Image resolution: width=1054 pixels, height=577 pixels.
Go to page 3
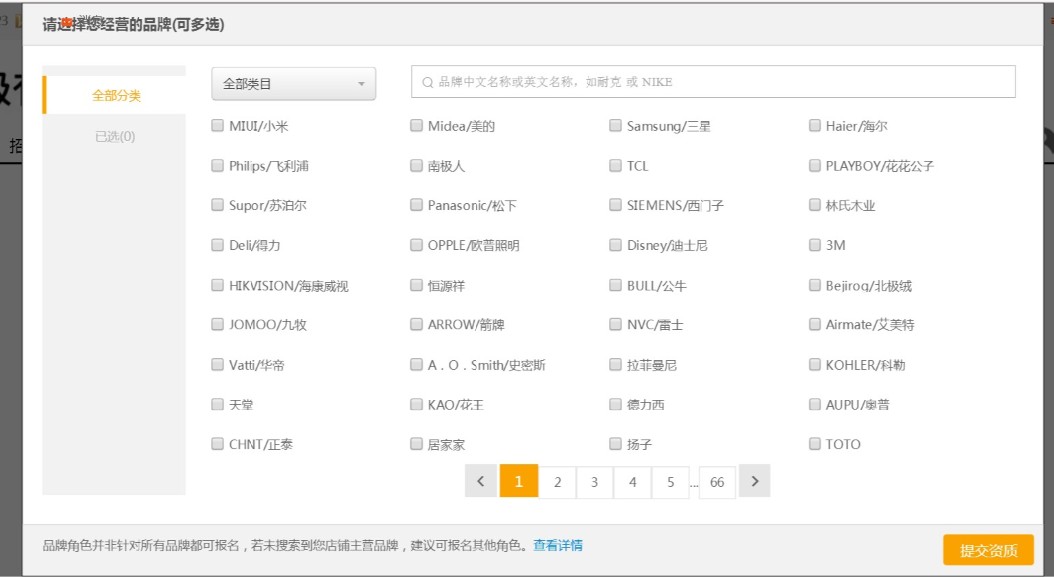pos(594,482)
